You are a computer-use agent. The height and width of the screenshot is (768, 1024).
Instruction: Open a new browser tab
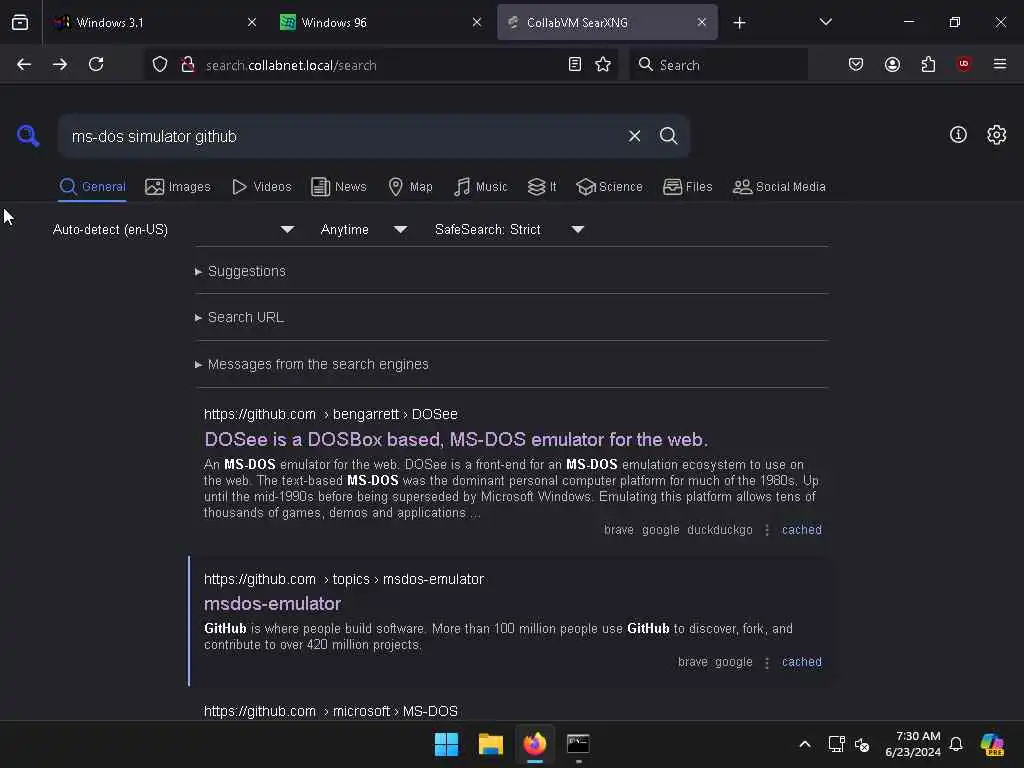(739, 23)
